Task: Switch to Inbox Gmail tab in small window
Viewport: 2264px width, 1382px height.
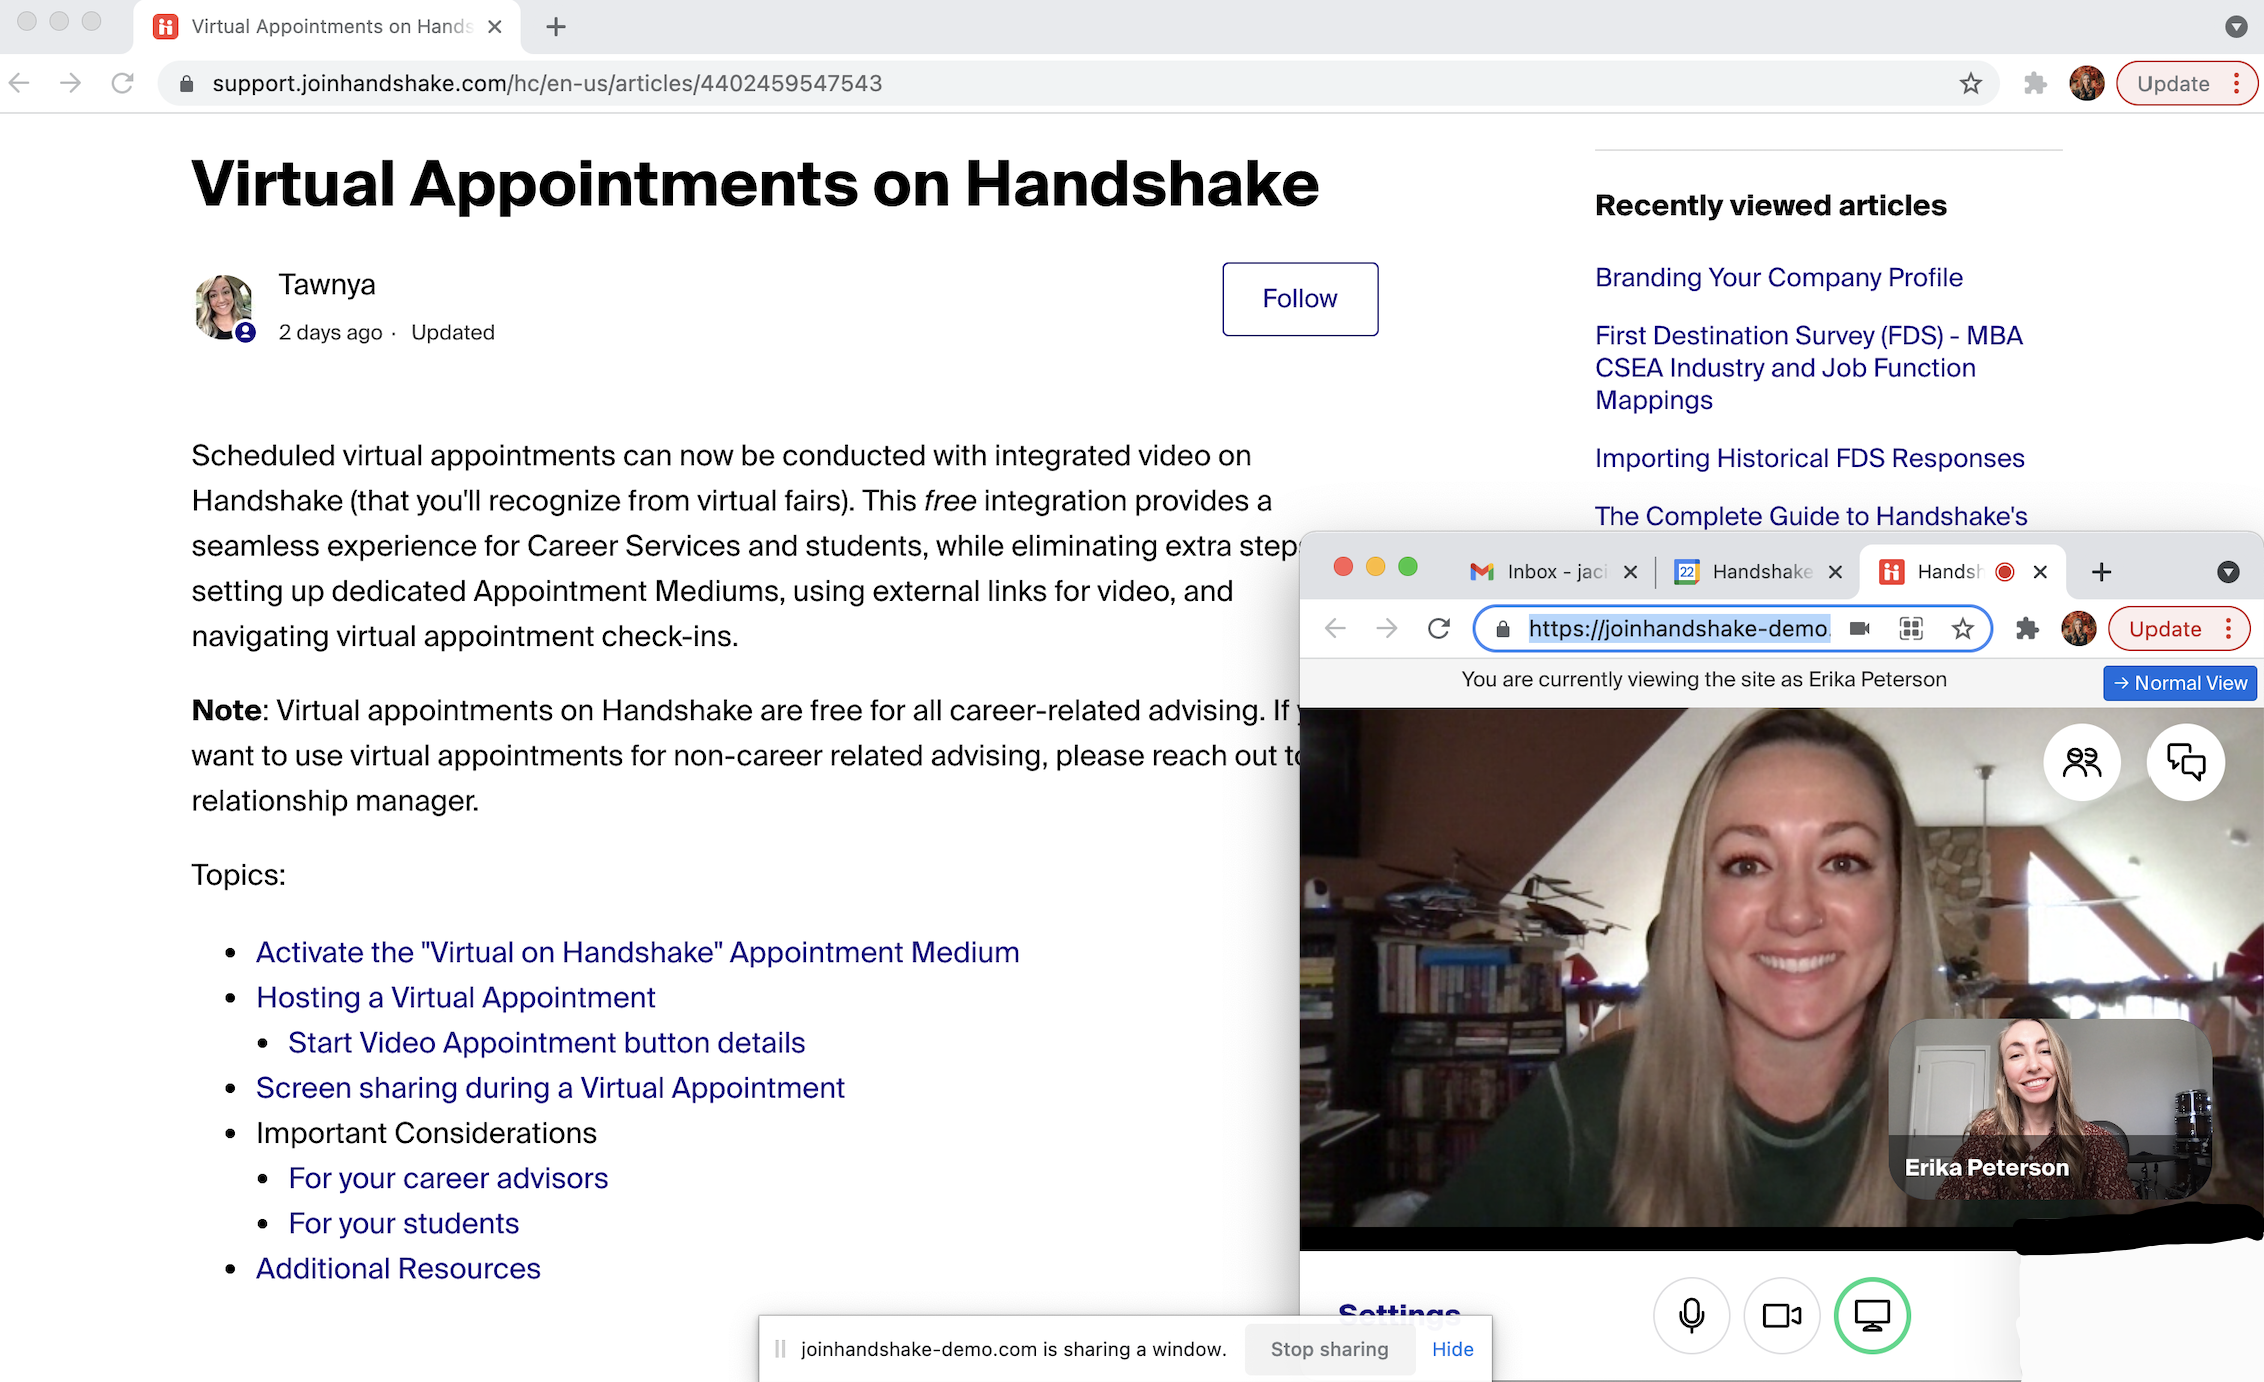Action: [x=1540, y=571]
